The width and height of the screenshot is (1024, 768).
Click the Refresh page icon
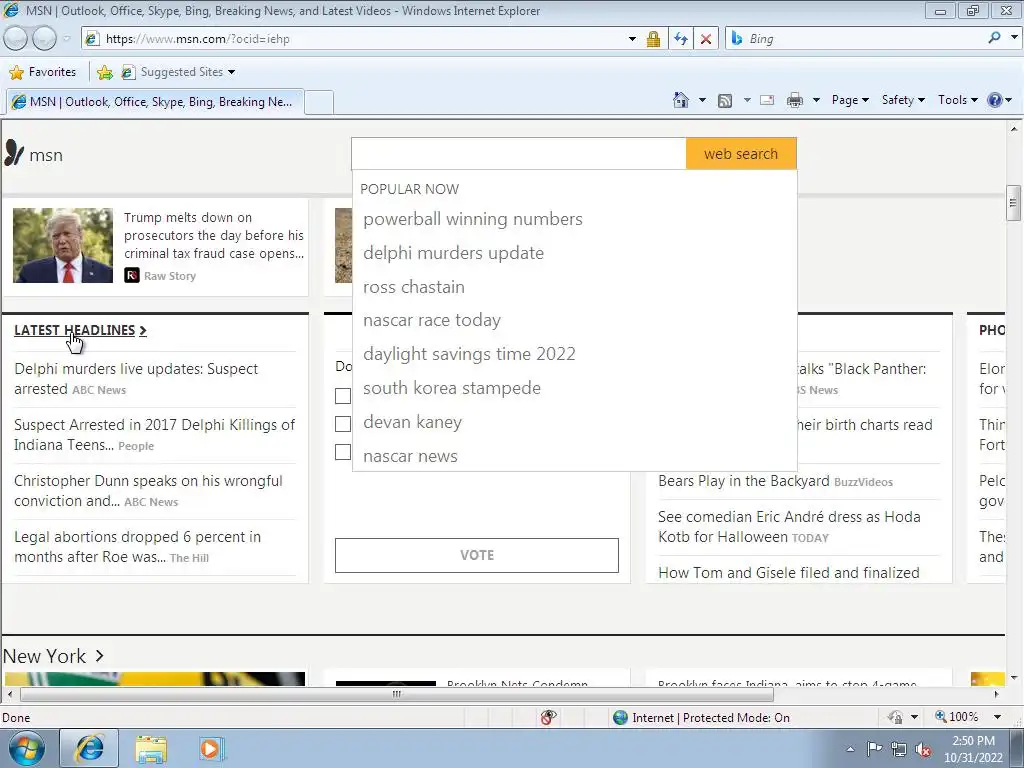pos(680,39)
